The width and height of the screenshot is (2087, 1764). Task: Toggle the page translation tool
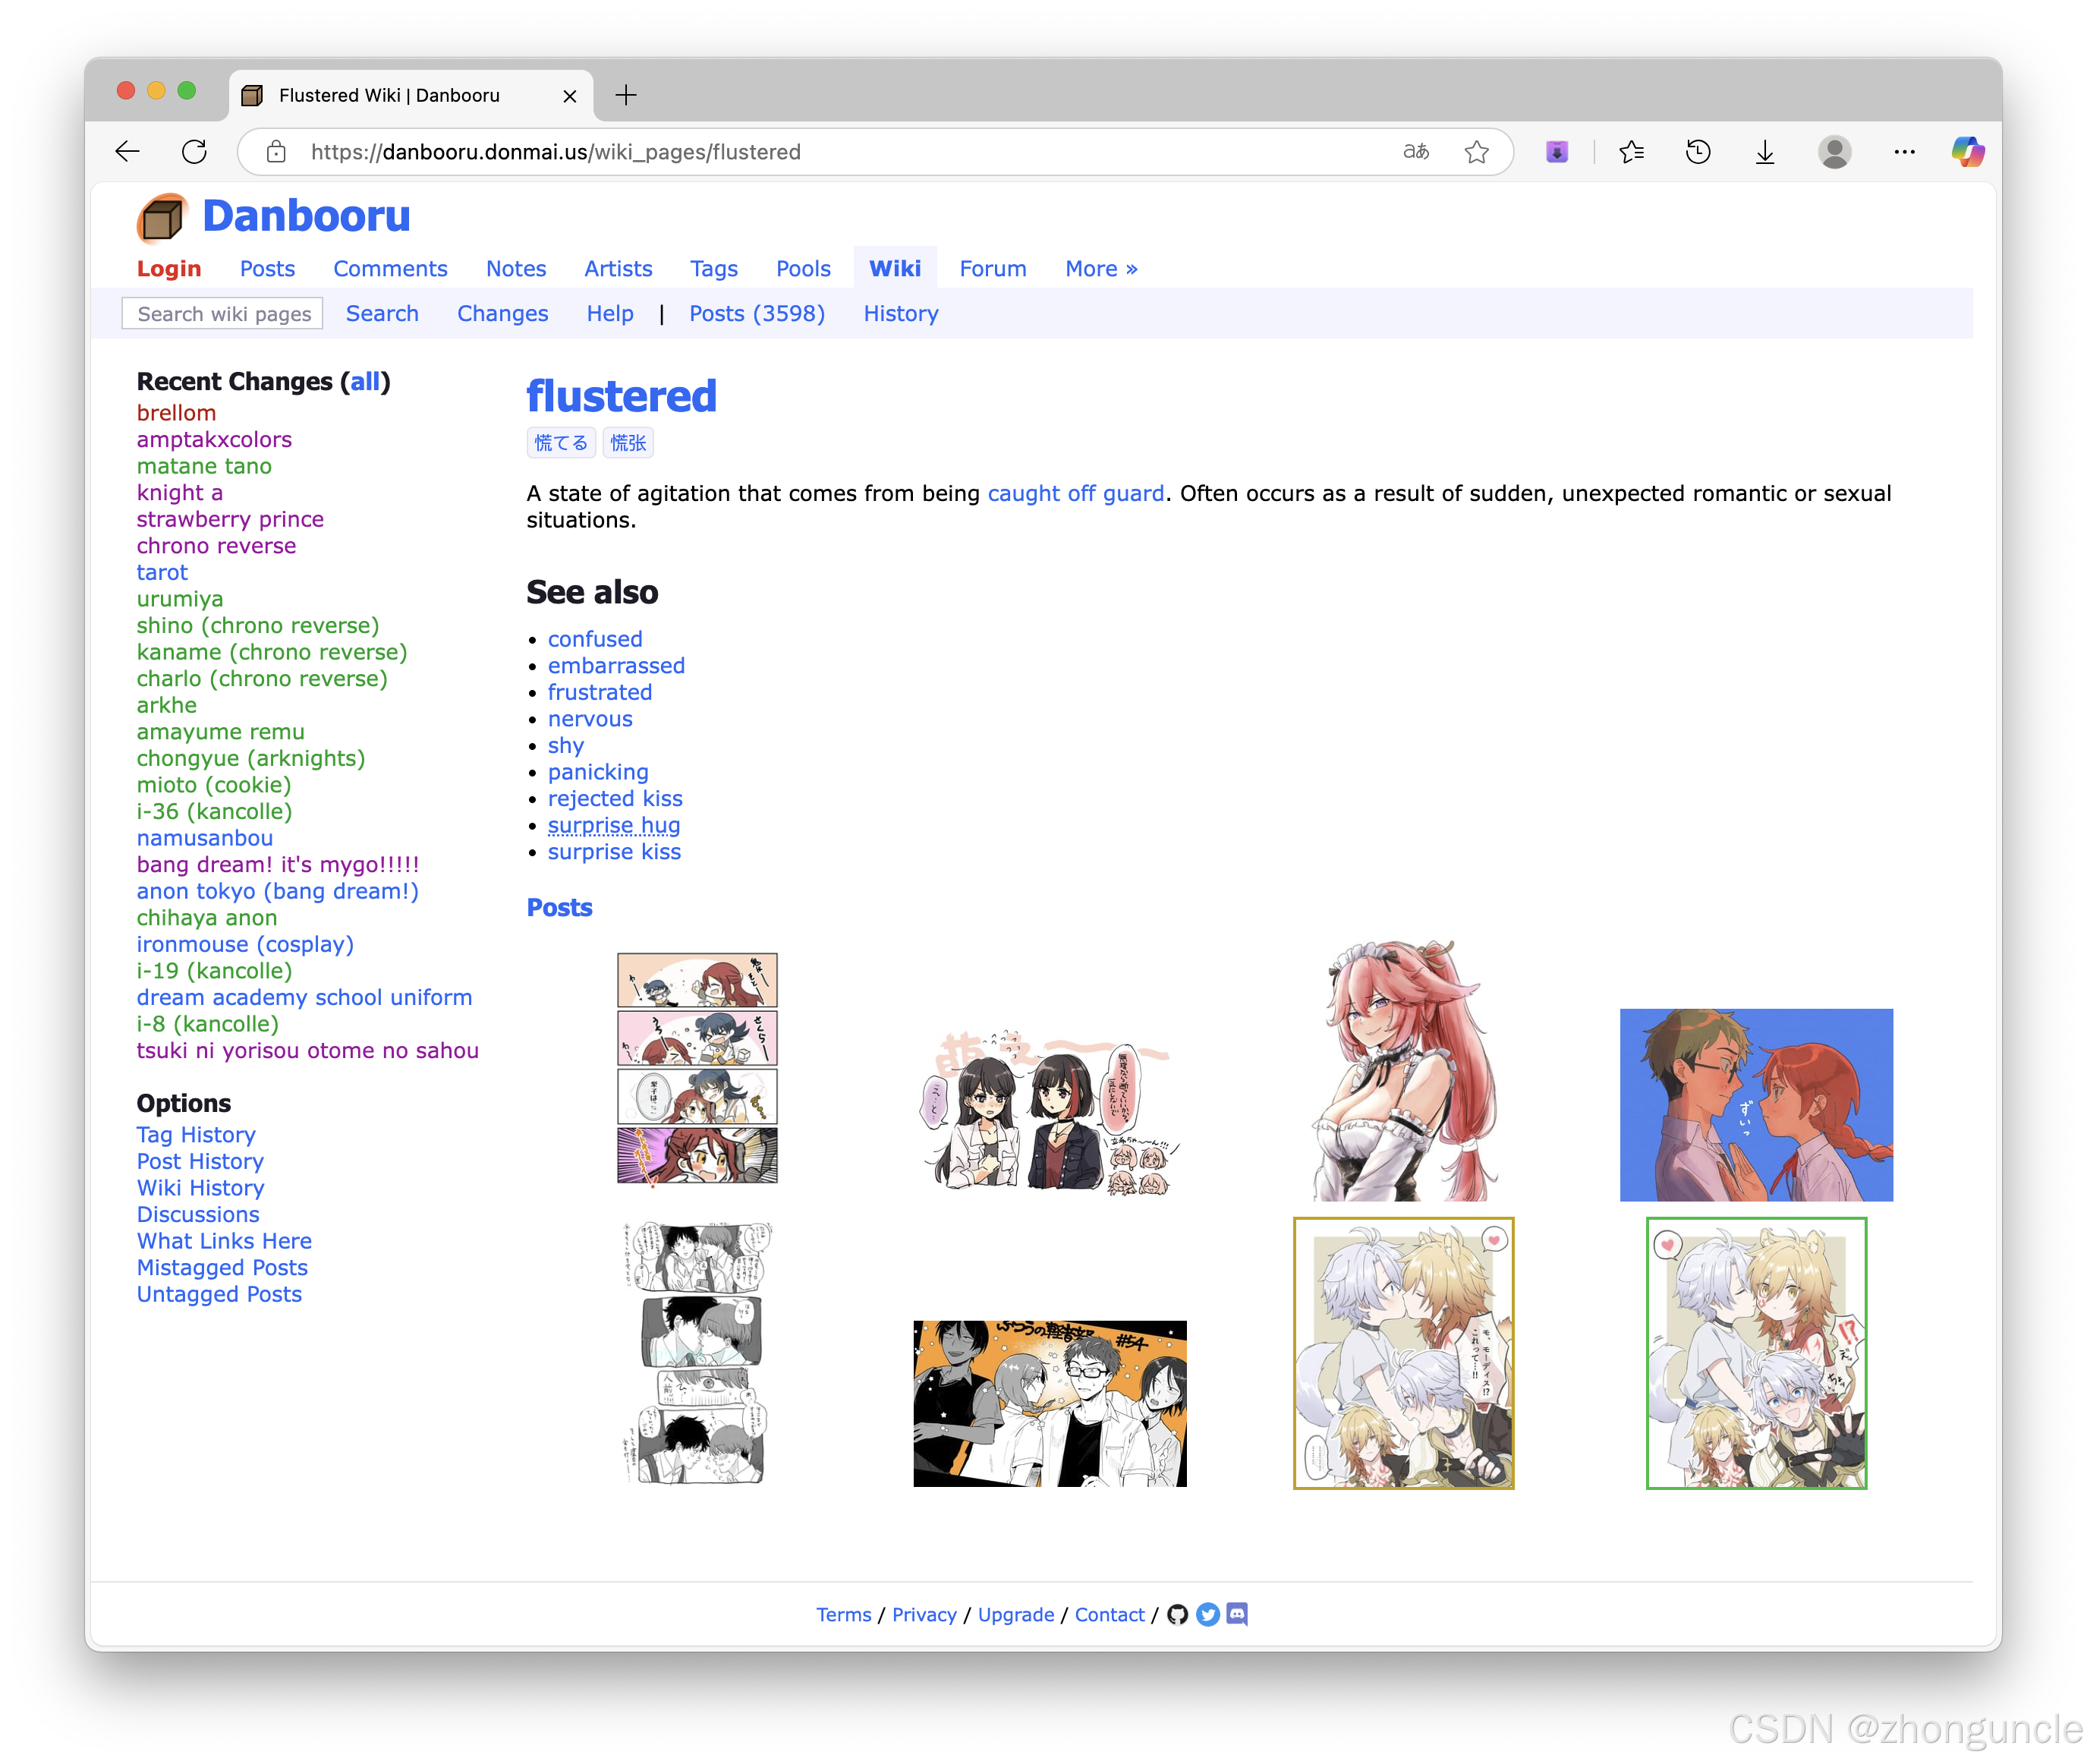pyautogui.click(x=1415, y=151)
